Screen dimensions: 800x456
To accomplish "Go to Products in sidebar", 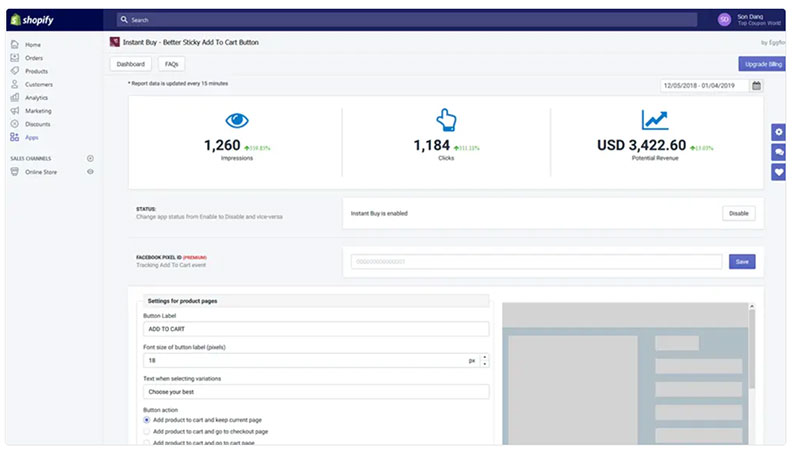I will 36,71.
